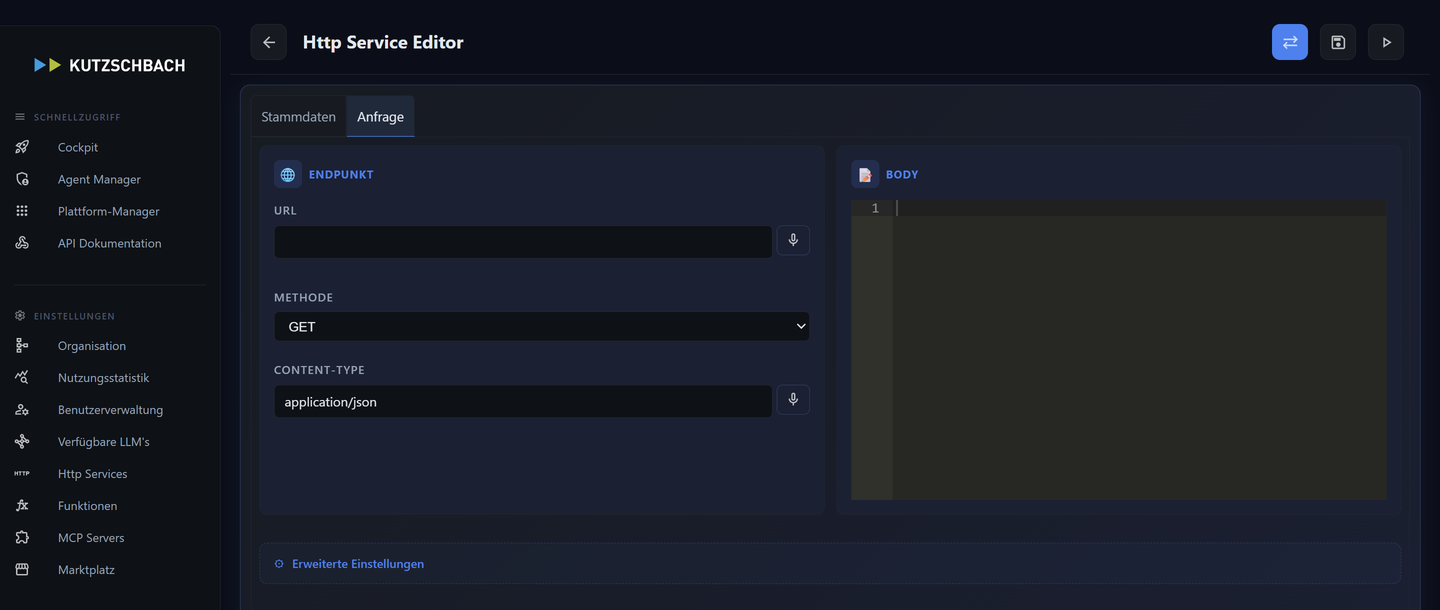Screen dimensions: 1440x610
Task: Click the rocket icon next to Cockpit
Action: pyautogui.click(x=22, y=147)
